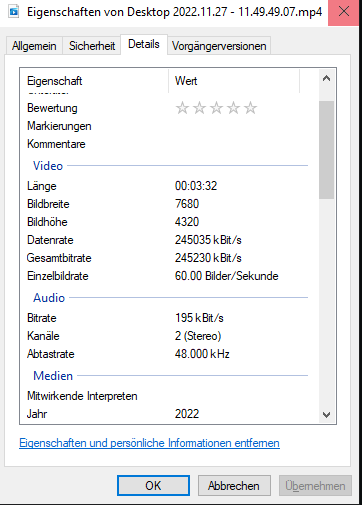
Task: Click the 195 kBit/s value
Action: pyautogui.click(x=199, y=318)
